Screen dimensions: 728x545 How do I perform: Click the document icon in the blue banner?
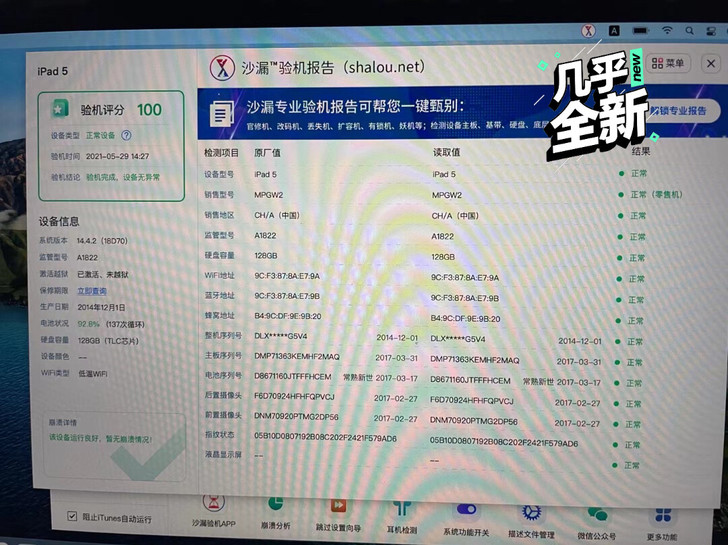coord(222,113)
